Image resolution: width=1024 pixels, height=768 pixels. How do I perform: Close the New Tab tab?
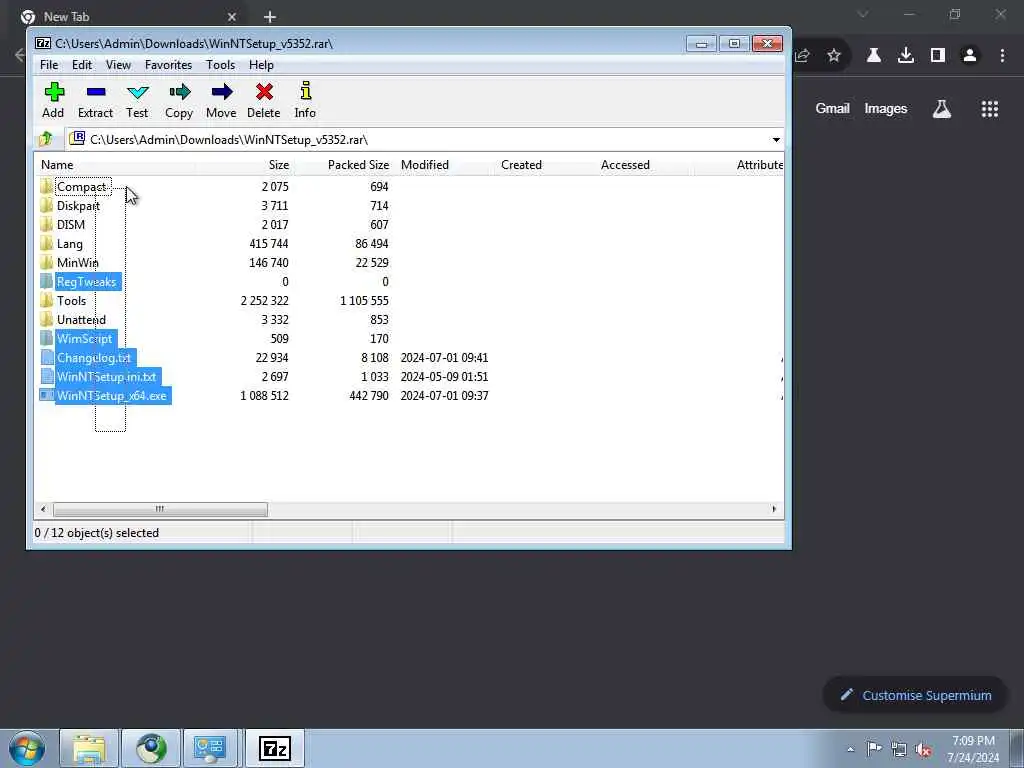click(x=232, y=17)
